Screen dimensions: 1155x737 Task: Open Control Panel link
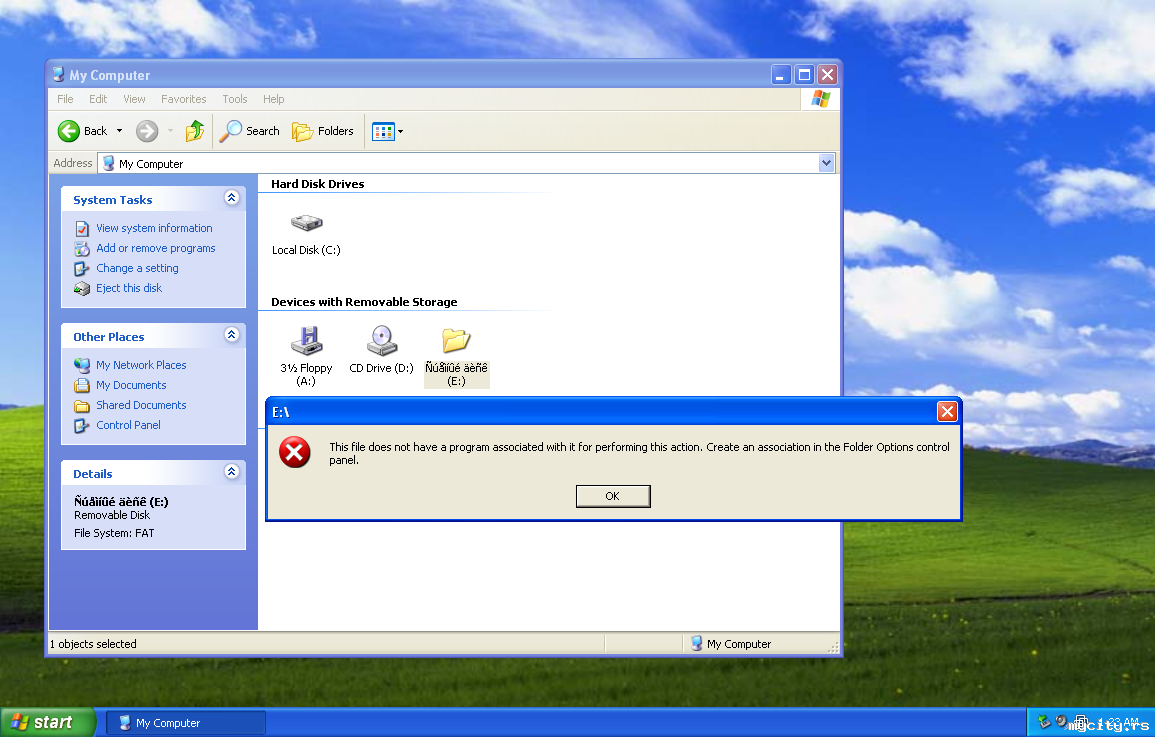pos(128,425)
